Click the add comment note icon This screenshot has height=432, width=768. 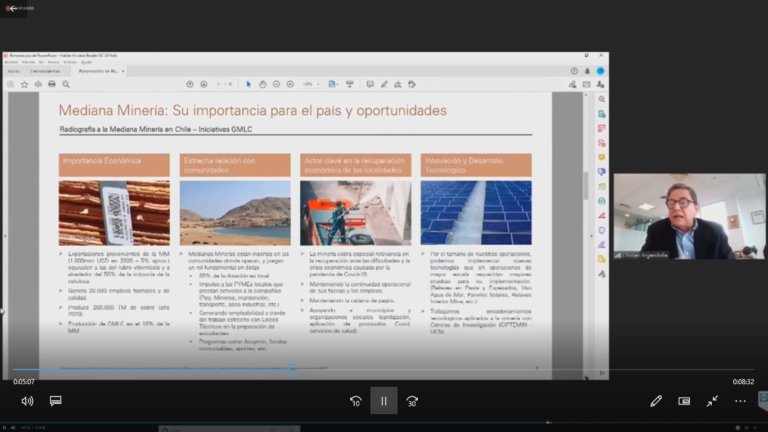pyautogui.click(x=369, y=84)
